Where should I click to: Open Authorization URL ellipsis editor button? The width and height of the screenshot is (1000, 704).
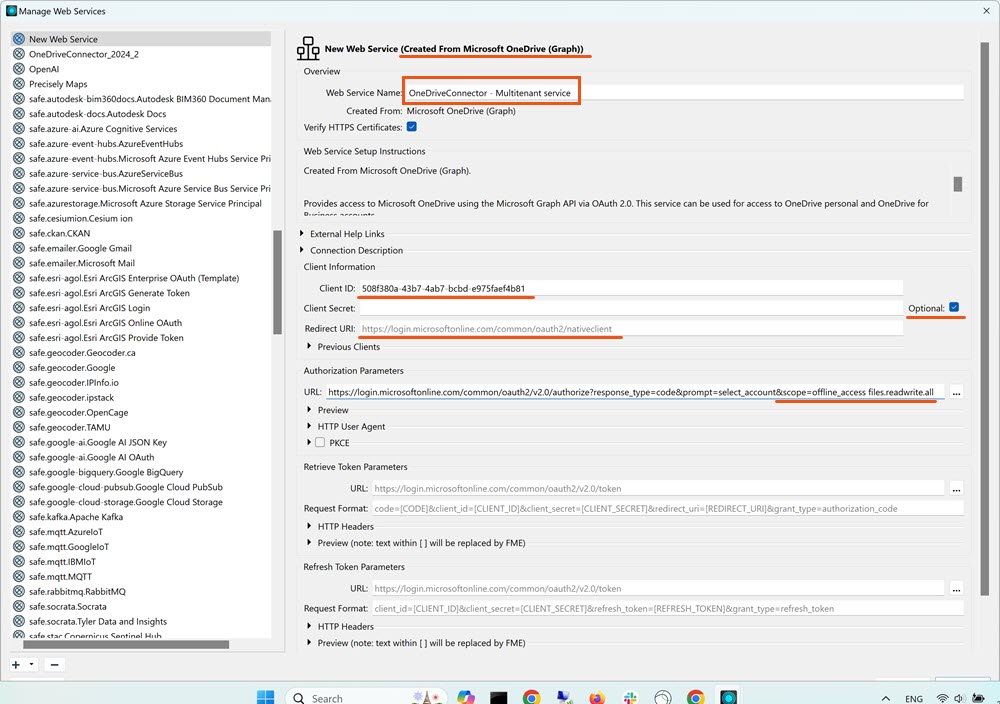coord(956,393)
